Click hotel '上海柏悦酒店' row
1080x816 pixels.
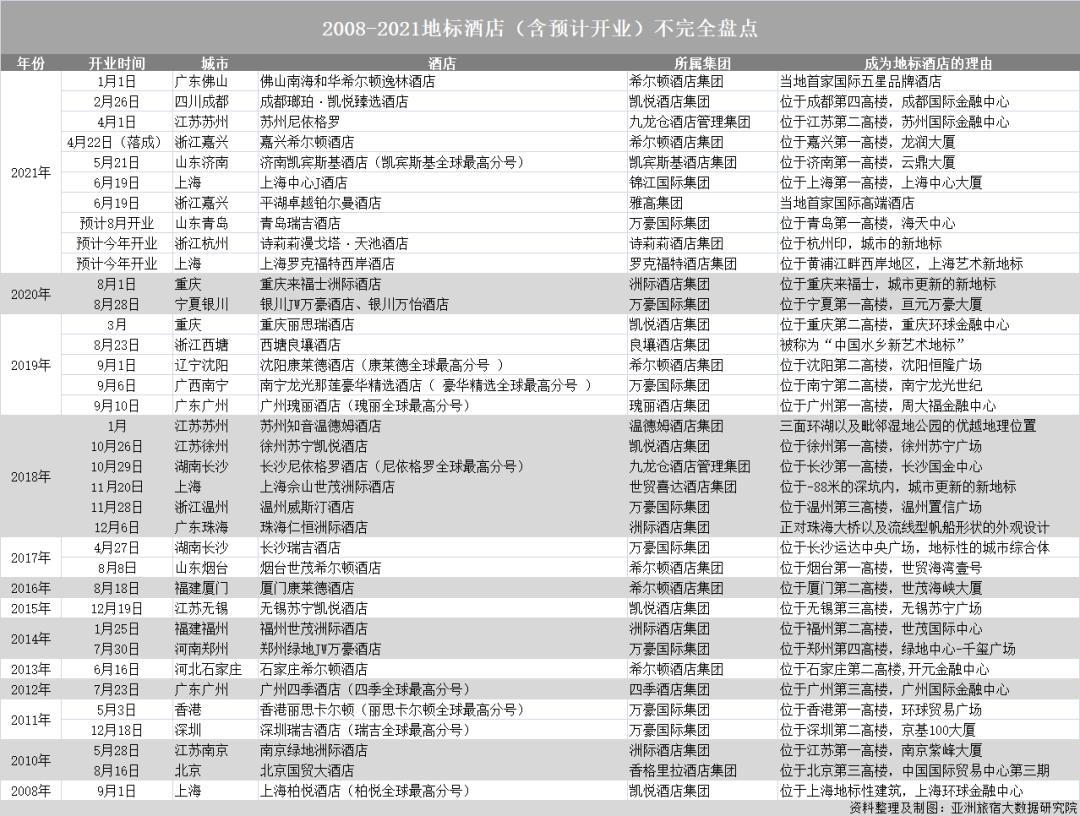click(364, 791)
